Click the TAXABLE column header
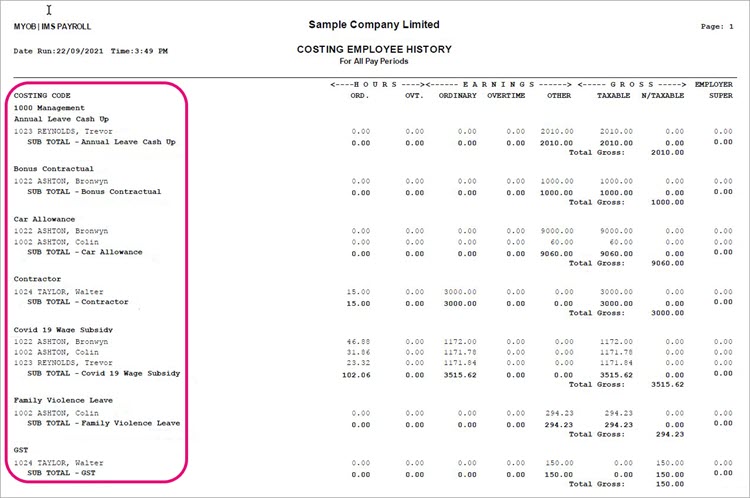Image resolution: width=750 pixels, height=498 pixels. point(613,96)
